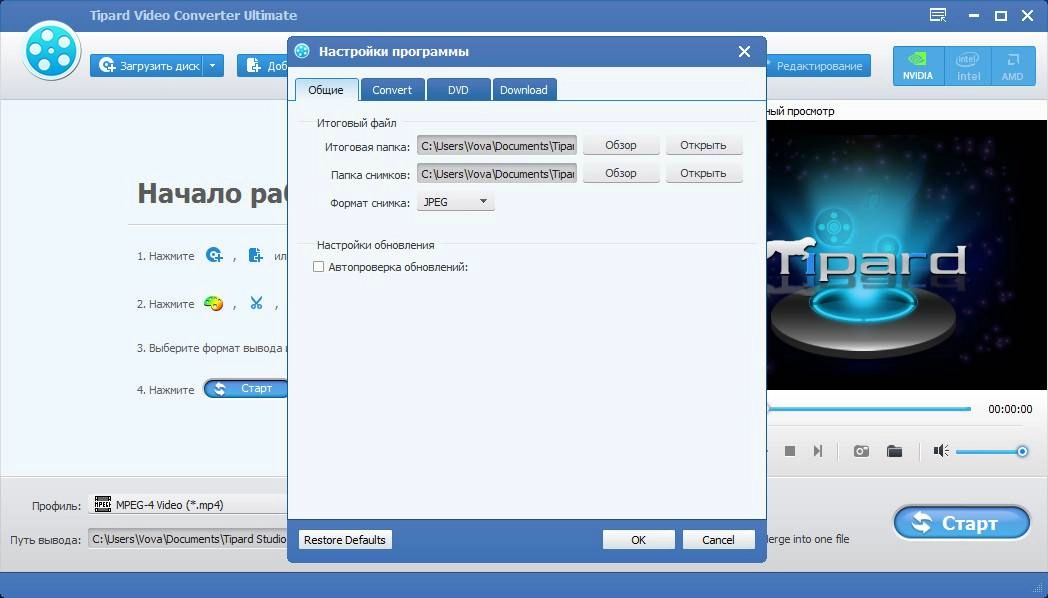Click the load disc icon in step 1
This screenshot has width=1048, height=598.
click(x=214, y=255)
